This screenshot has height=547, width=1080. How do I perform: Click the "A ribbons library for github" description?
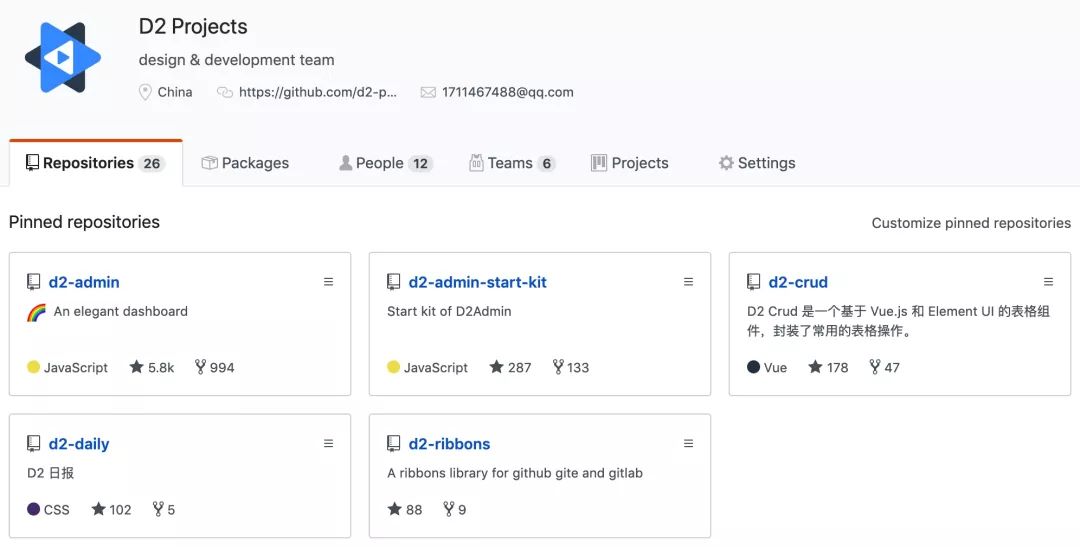[x=515, y=473]
